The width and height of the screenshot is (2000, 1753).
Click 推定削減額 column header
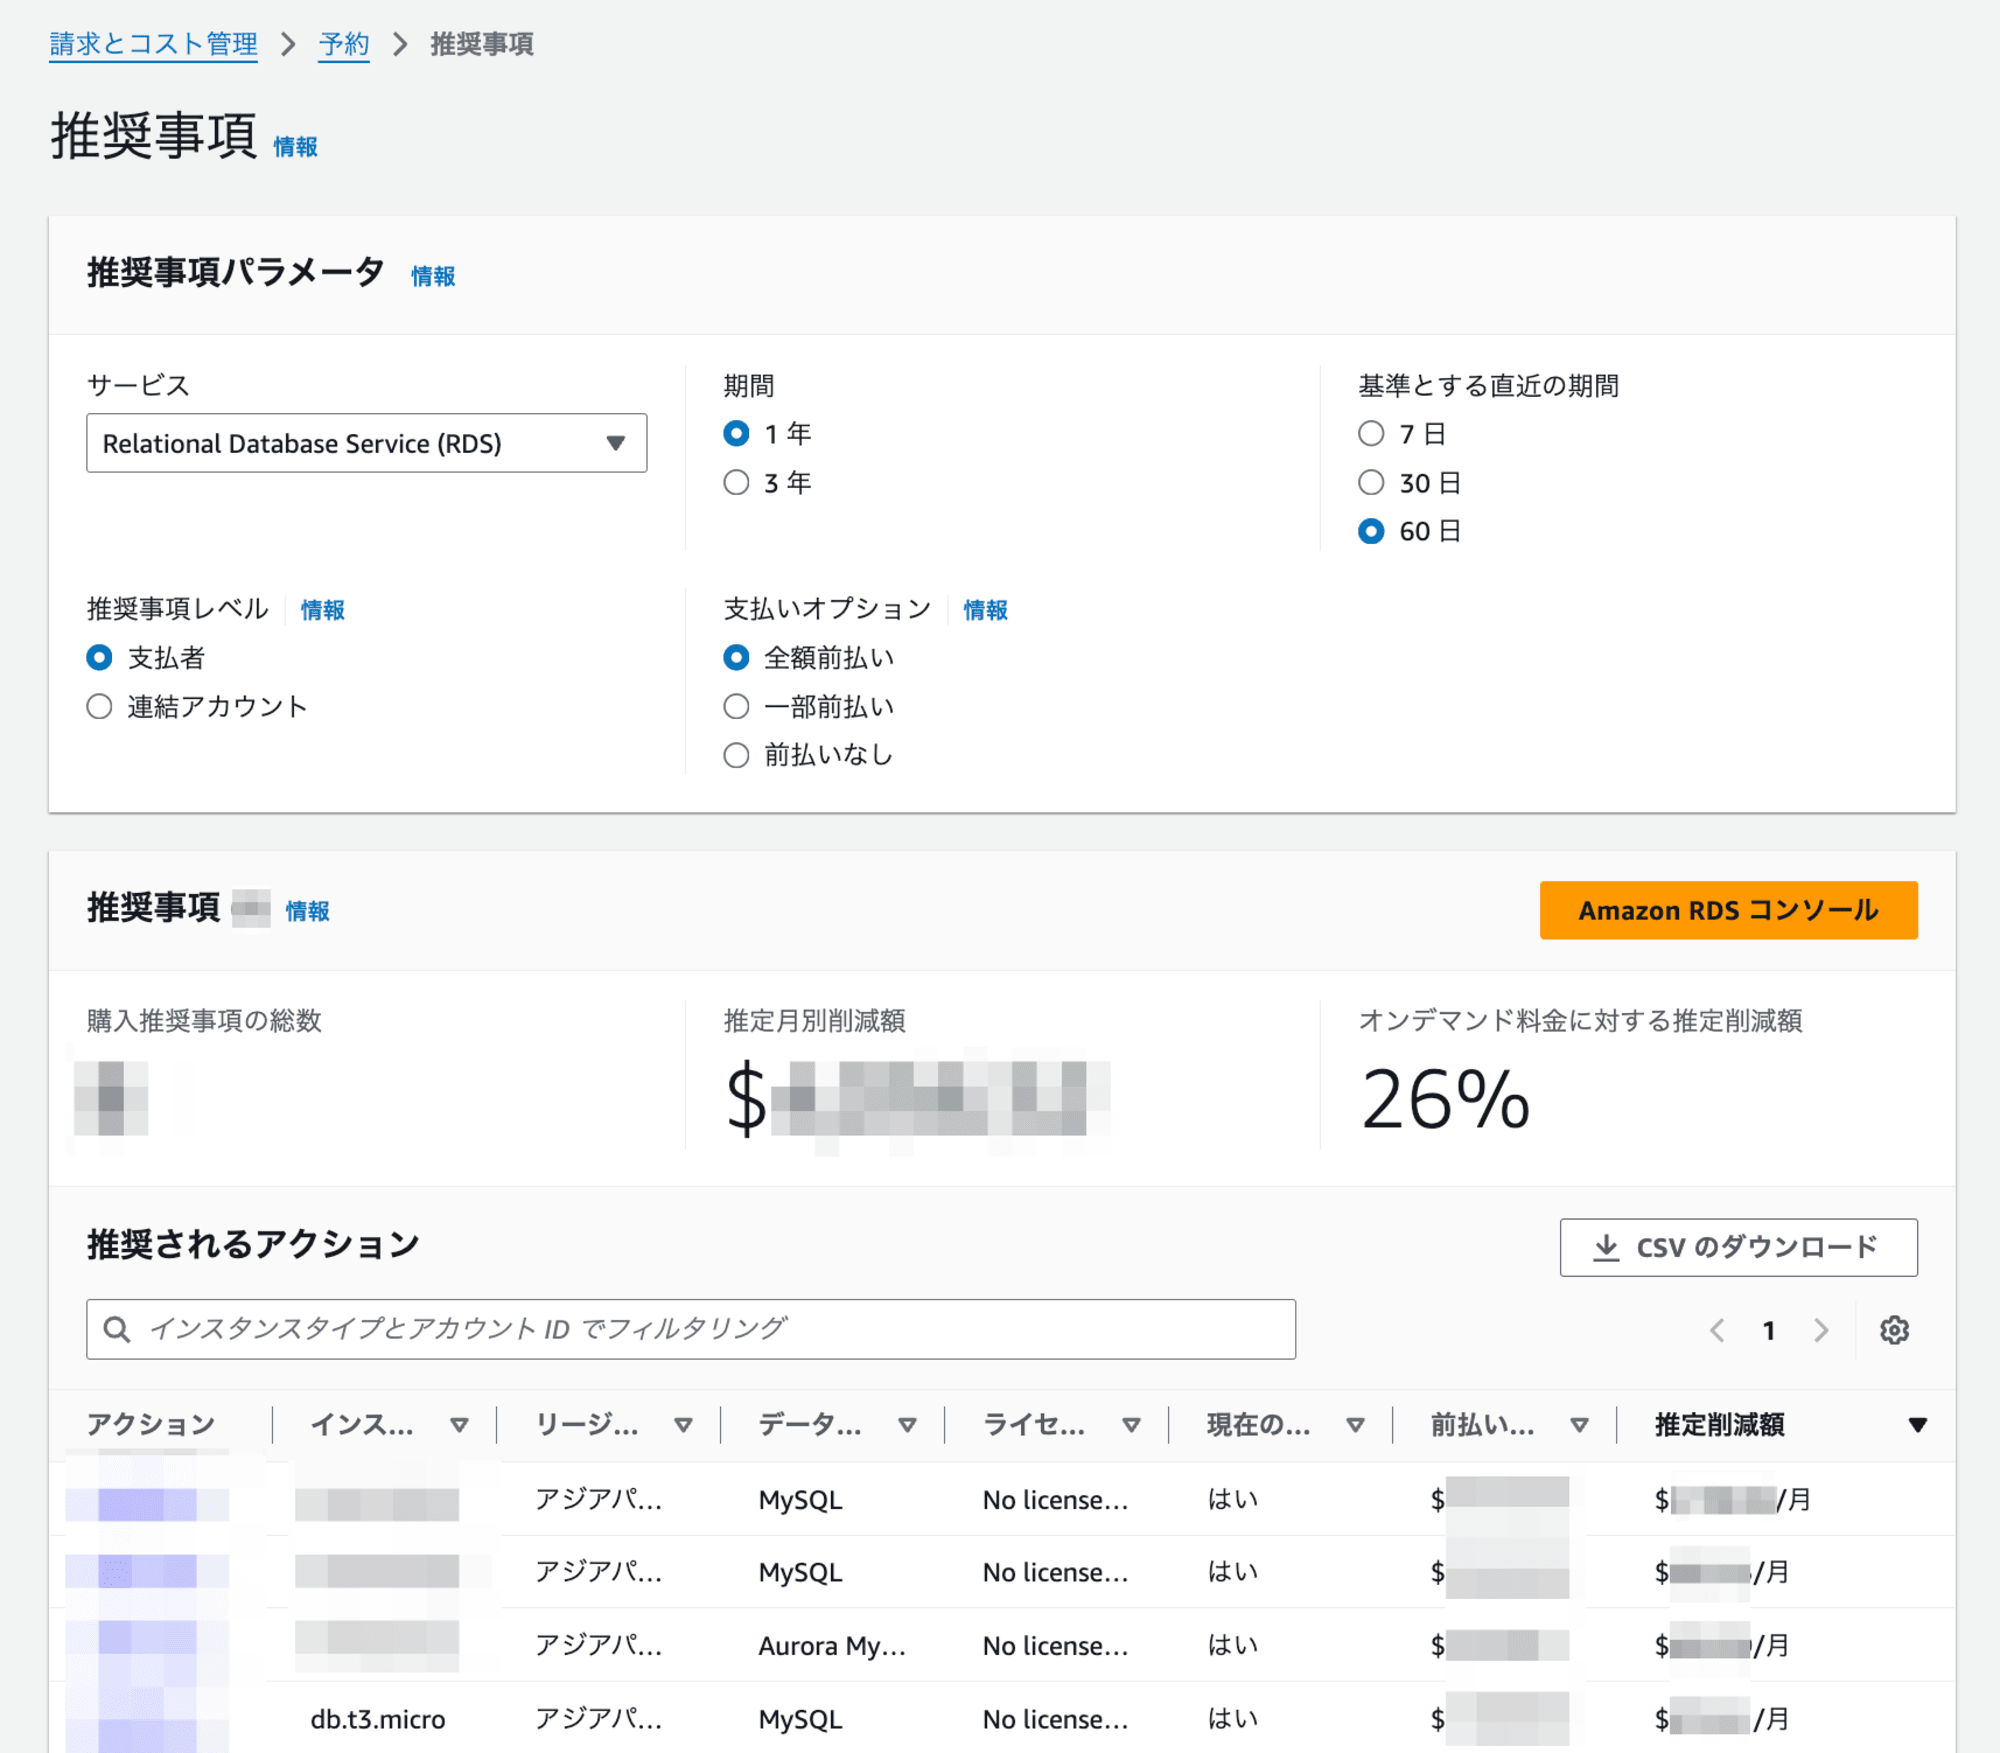click(1719, 1424)
